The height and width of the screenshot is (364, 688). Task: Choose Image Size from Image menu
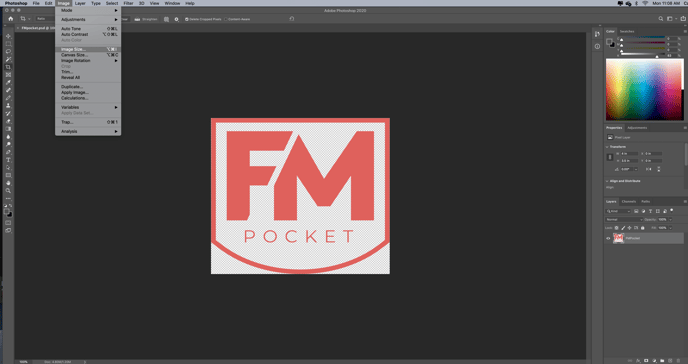(x=88, y=49)
